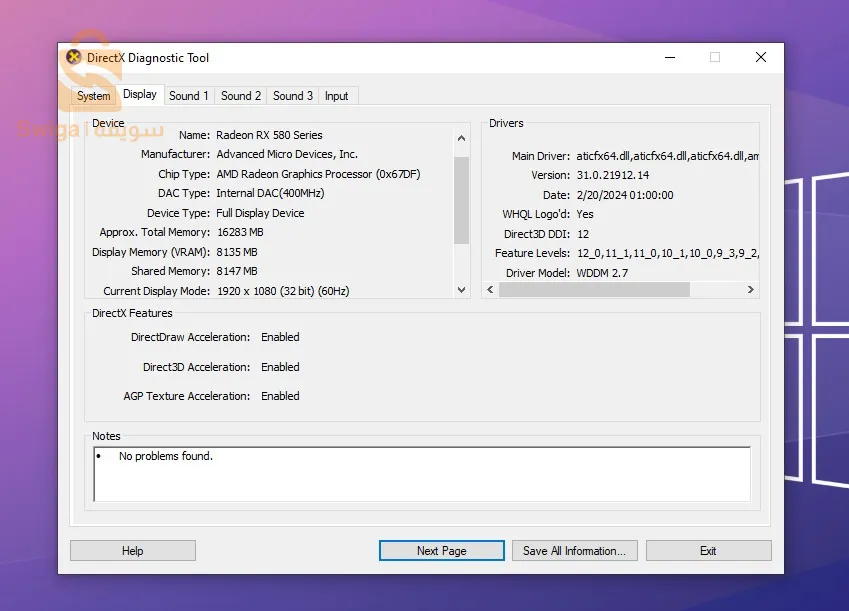Click the DirectX icon in the title bar

pos(74,58)
